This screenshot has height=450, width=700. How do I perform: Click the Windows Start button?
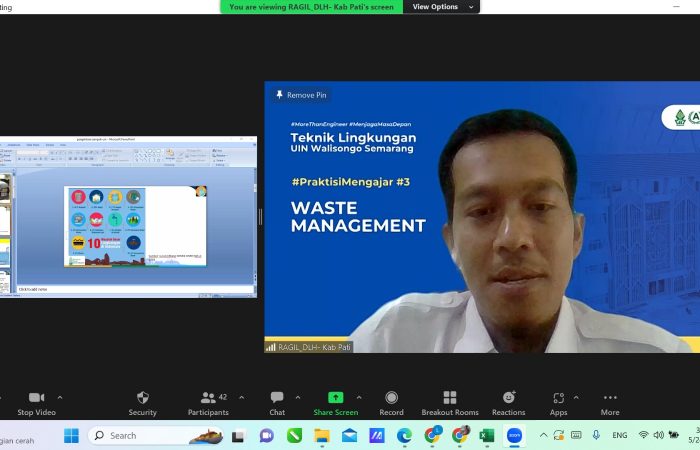tap(71, 436)
